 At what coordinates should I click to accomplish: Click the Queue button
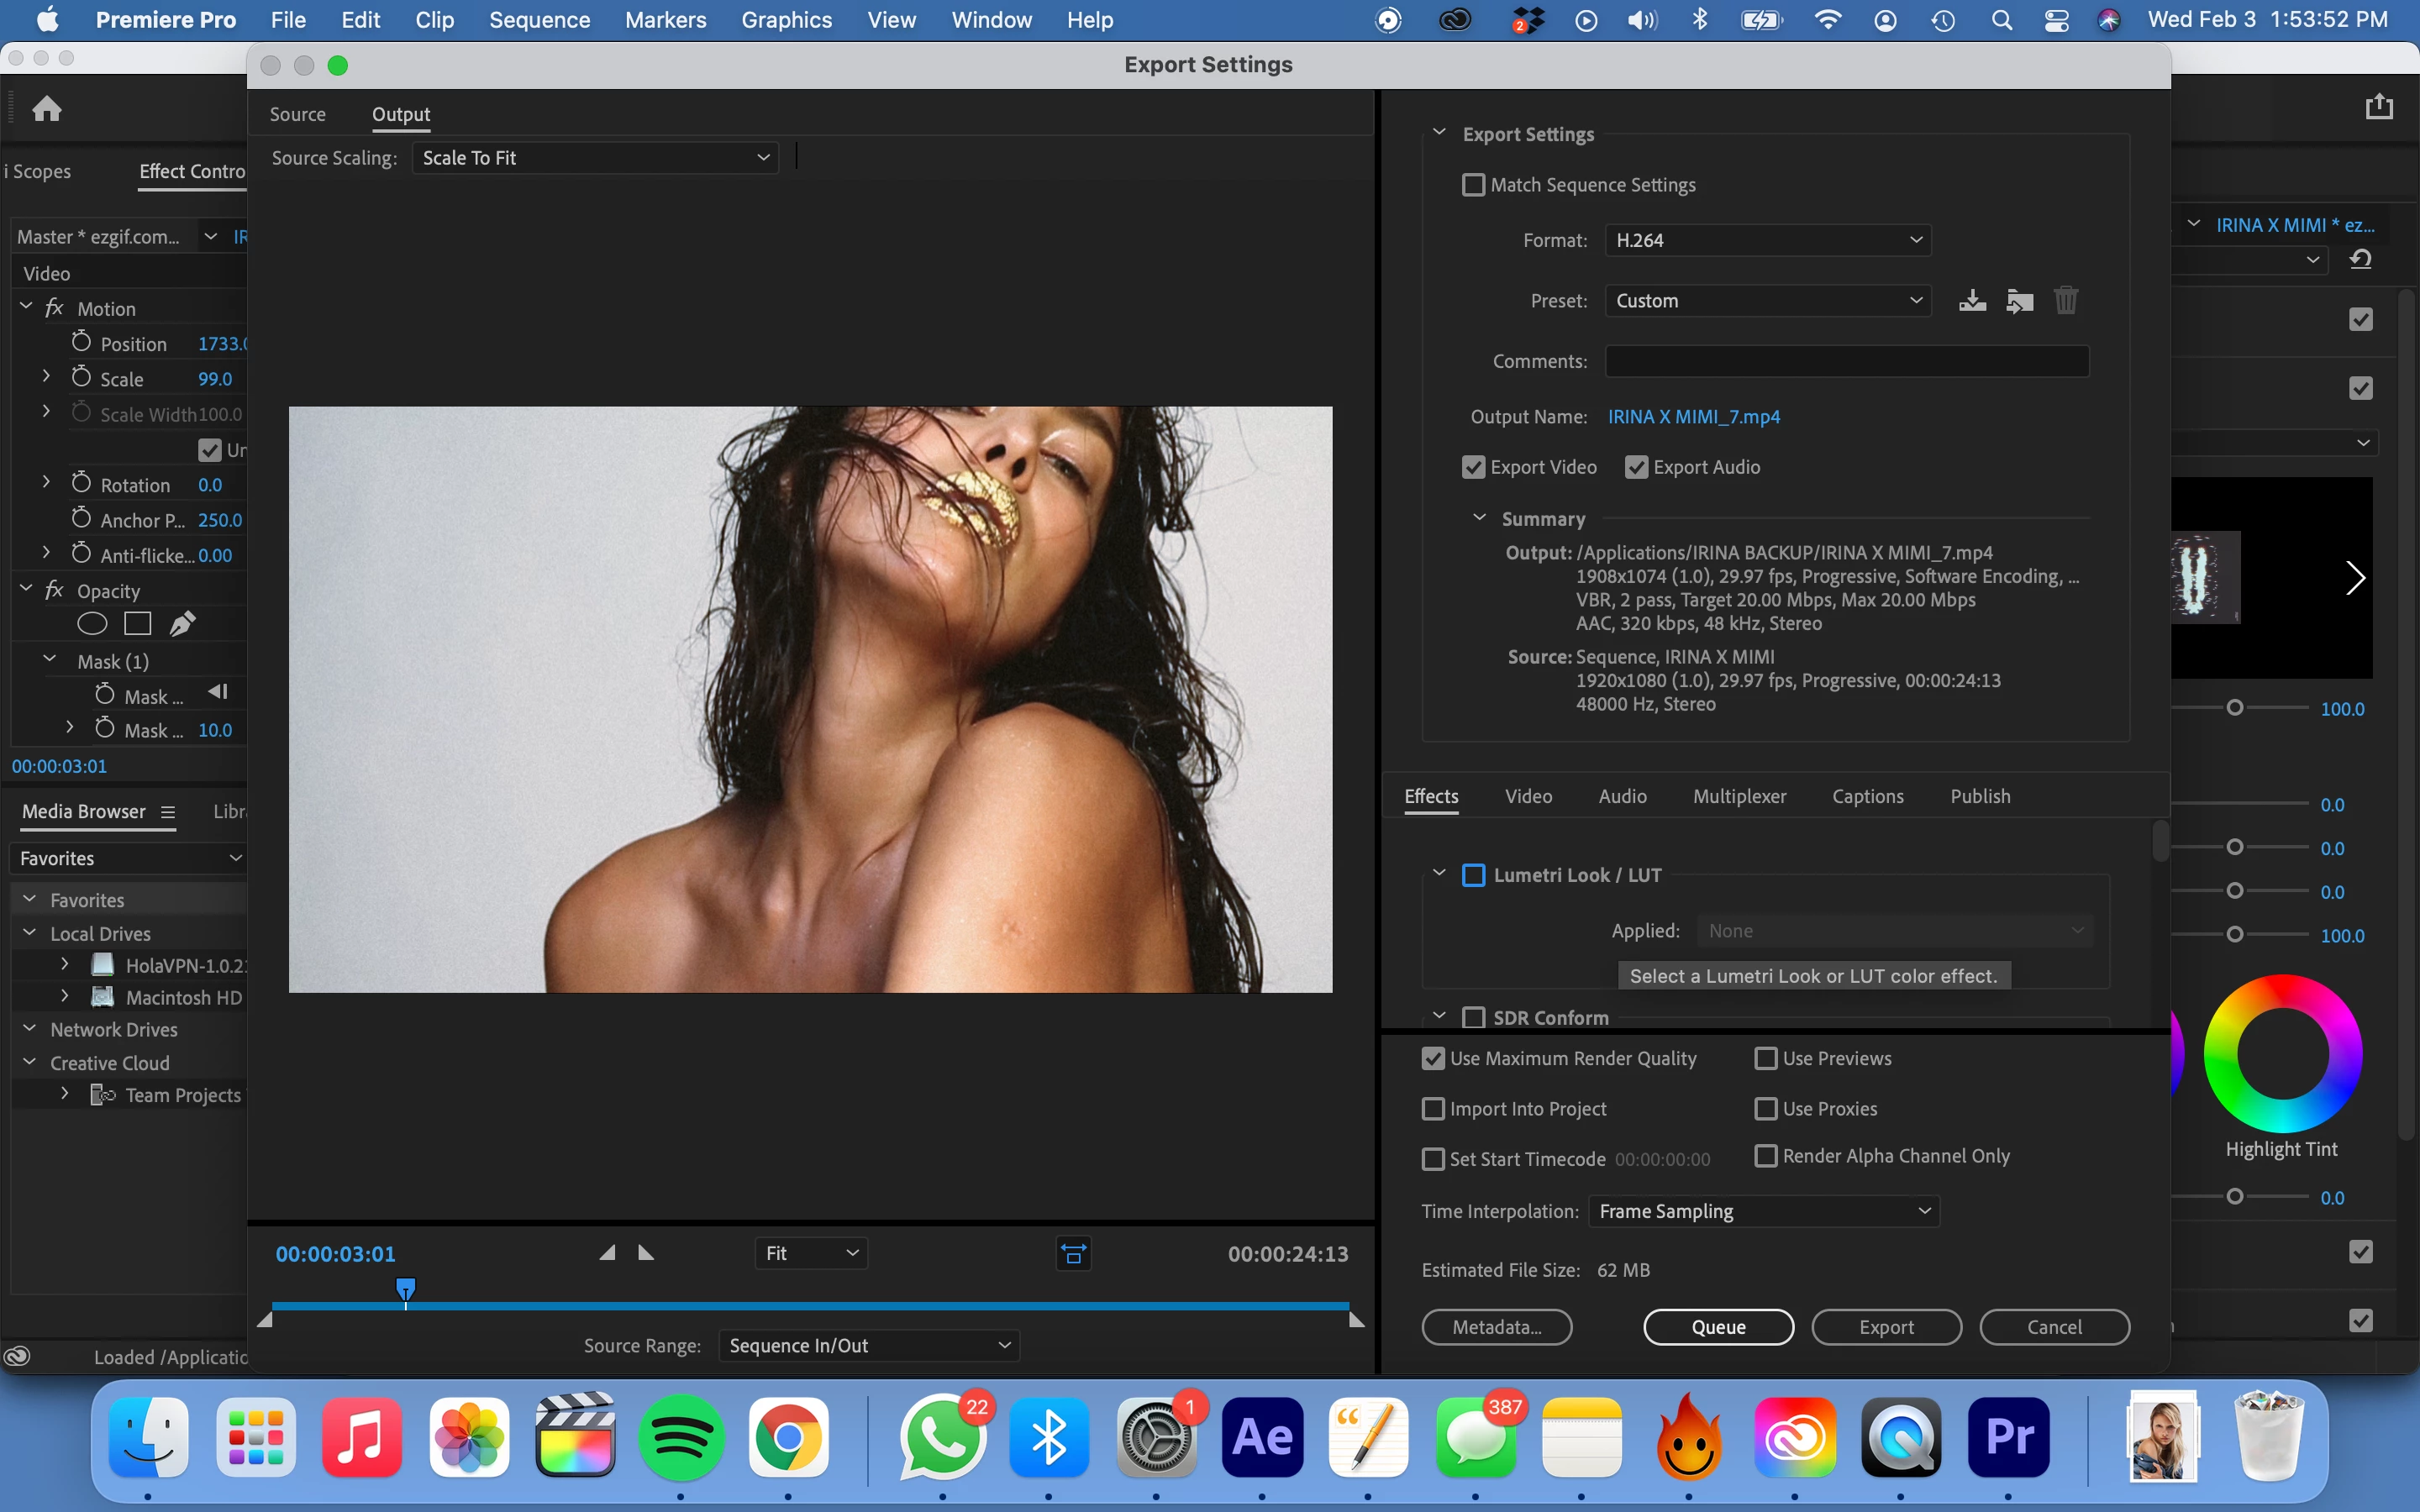point(1718,1327)
